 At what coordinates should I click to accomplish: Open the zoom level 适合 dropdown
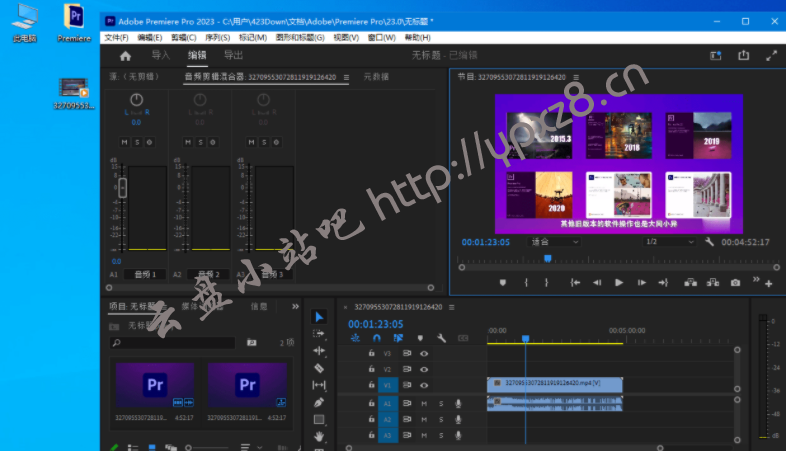click(554, 242)
